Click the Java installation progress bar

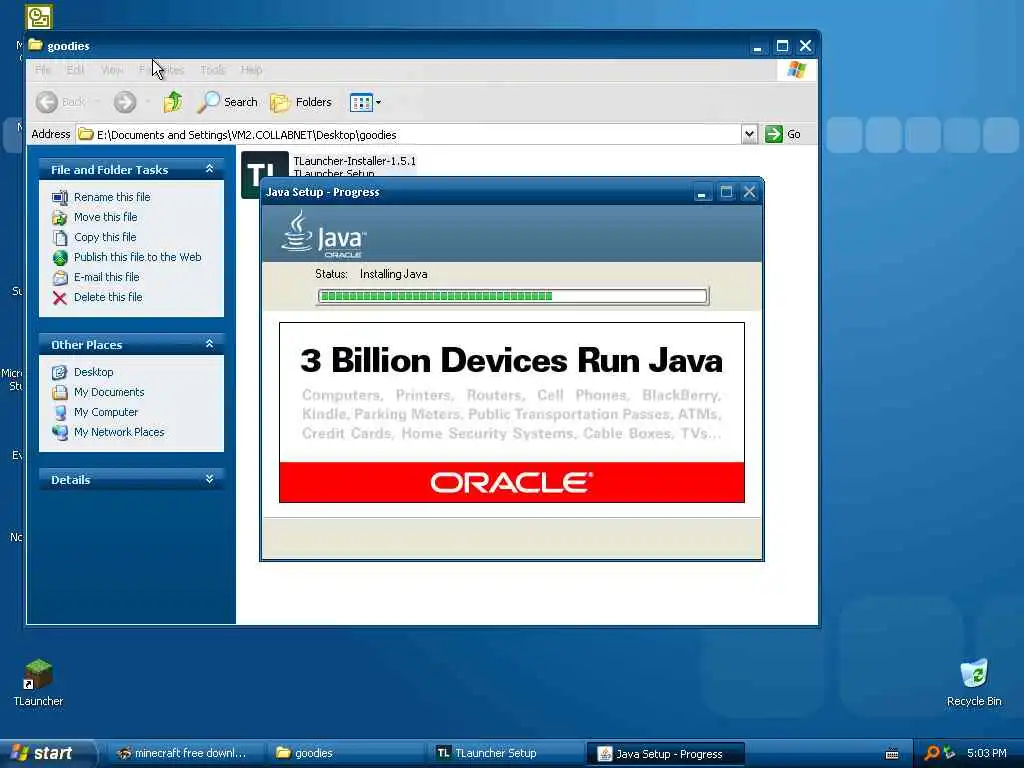point(512,296)
